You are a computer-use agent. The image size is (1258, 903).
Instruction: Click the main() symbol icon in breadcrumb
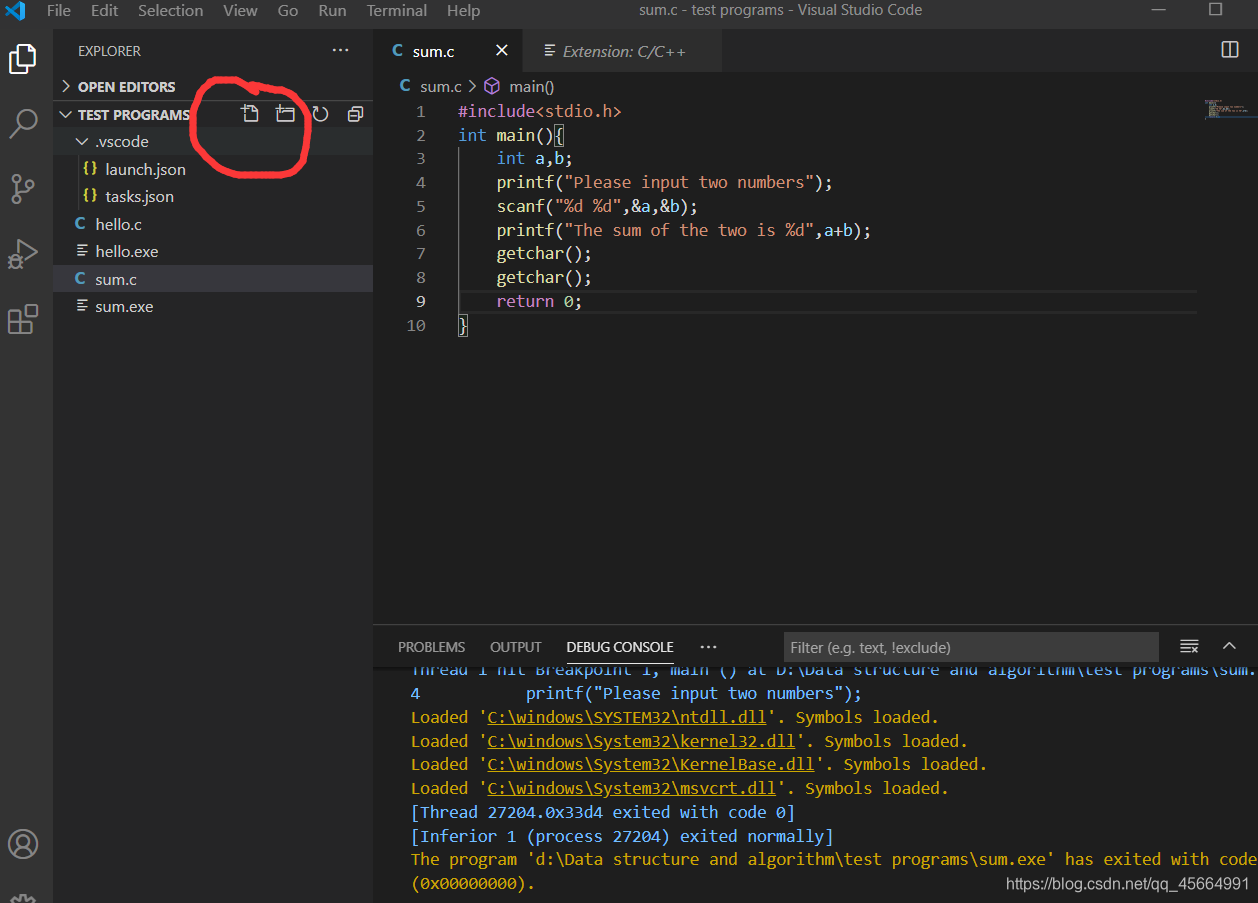coord(492,87)
